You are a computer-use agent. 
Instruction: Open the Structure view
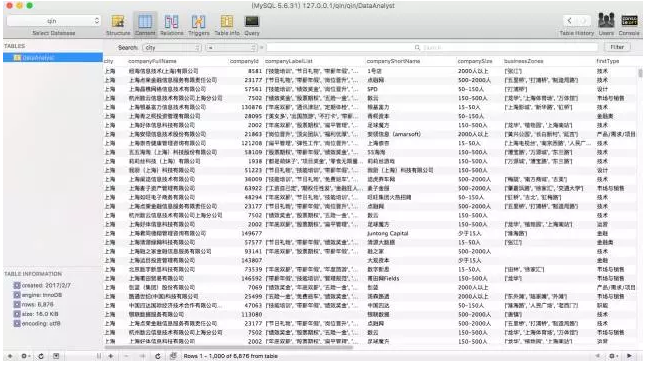coord(118,25)
